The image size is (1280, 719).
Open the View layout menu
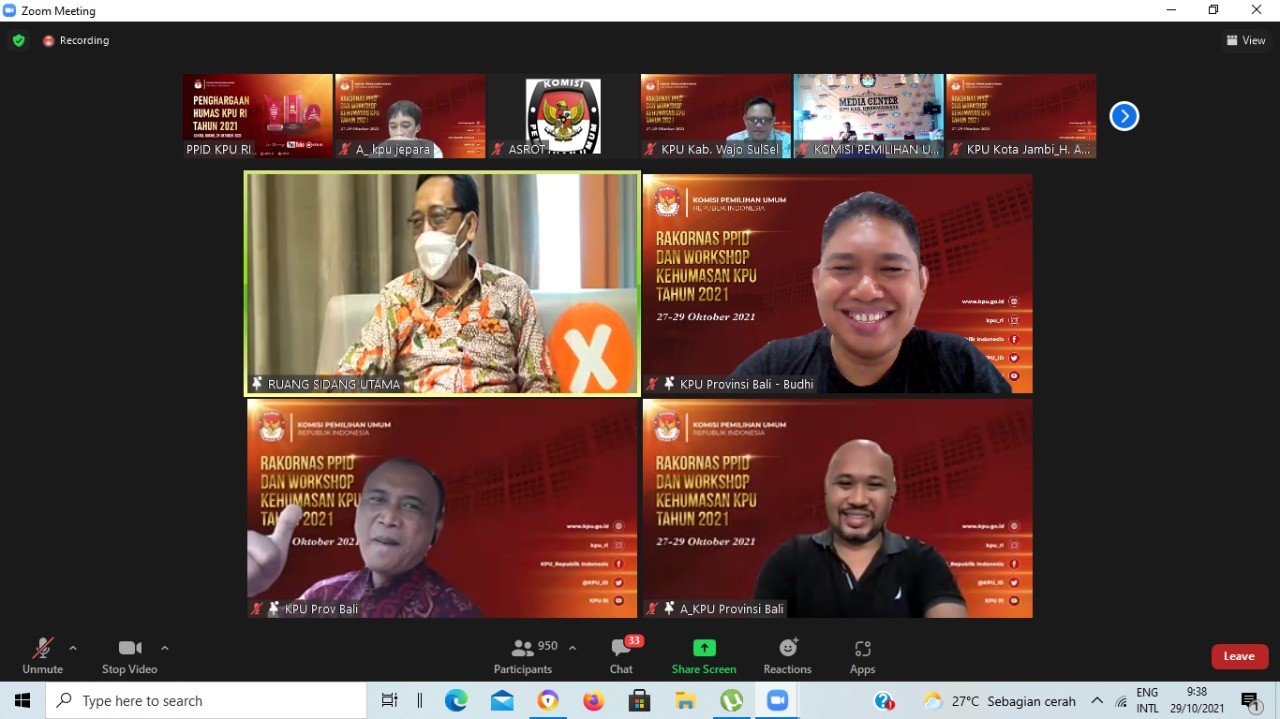click(x=1246, y=41)
